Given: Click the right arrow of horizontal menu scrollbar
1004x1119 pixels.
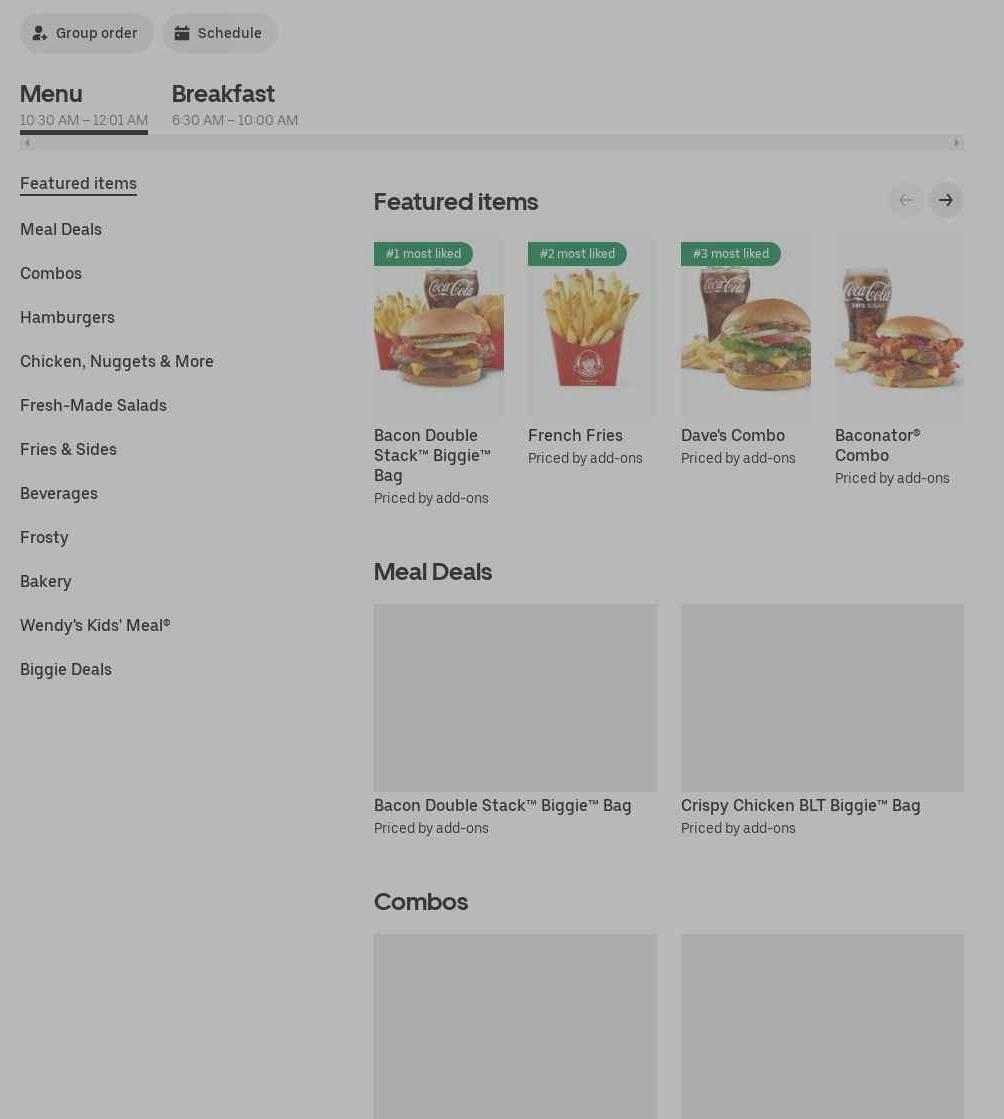Looking at the screenshot, I should coord(956,143).
